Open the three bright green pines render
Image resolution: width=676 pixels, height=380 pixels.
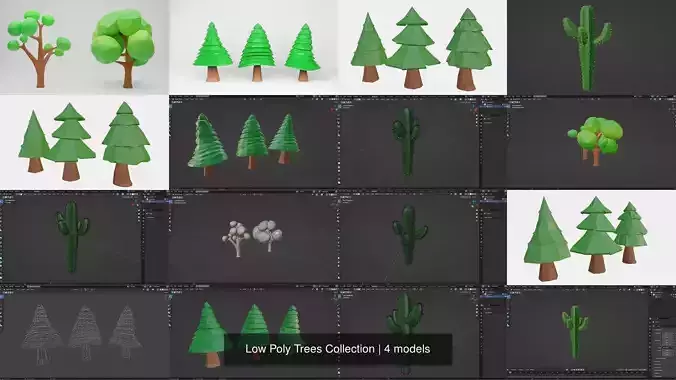click(x=254, y=47)
